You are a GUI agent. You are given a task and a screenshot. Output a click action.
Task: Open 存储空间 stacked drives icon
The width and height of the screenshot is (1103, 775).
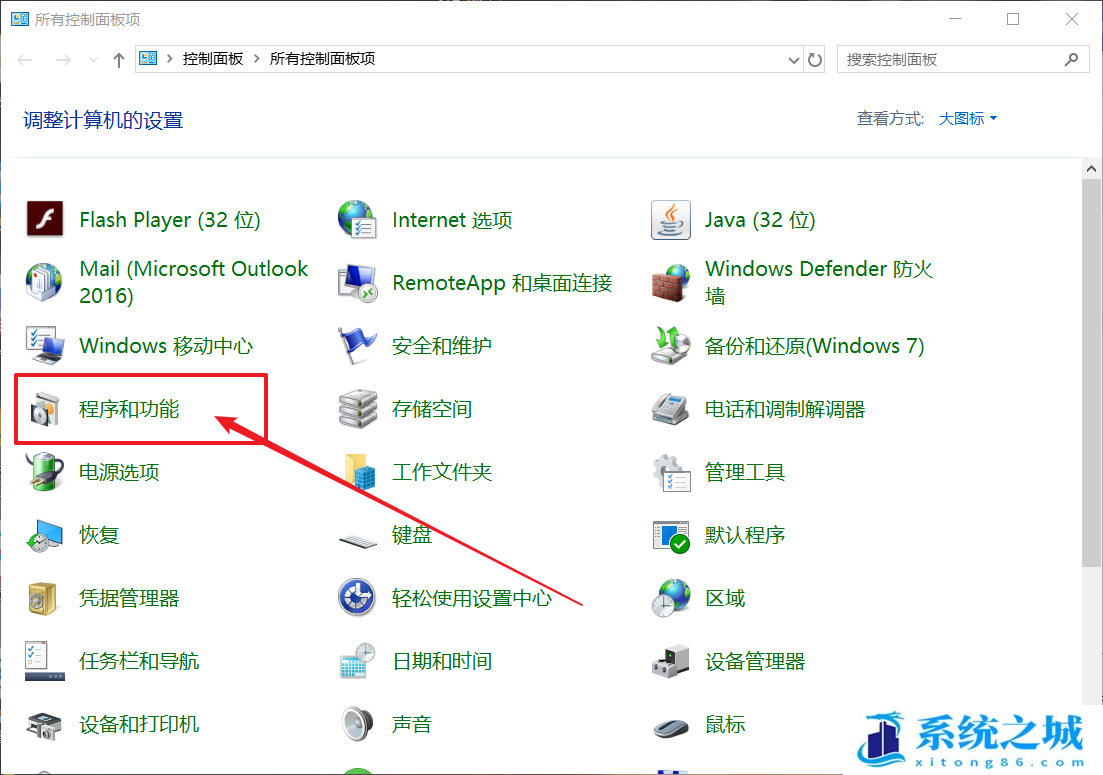[357, 409]
